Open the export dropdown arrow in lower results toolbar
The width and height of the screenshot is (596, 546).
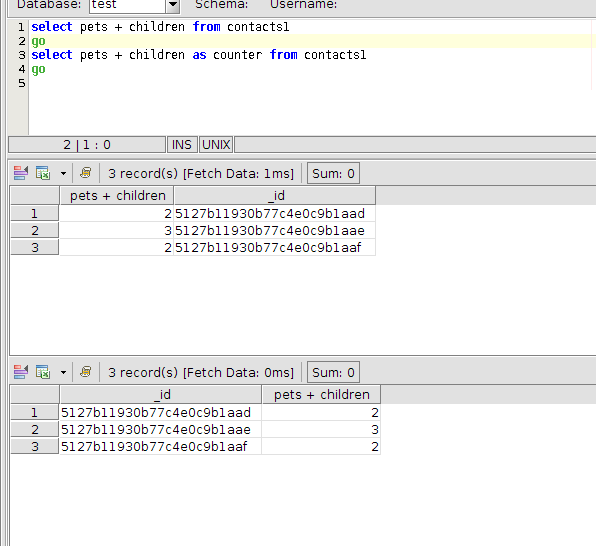63,372
